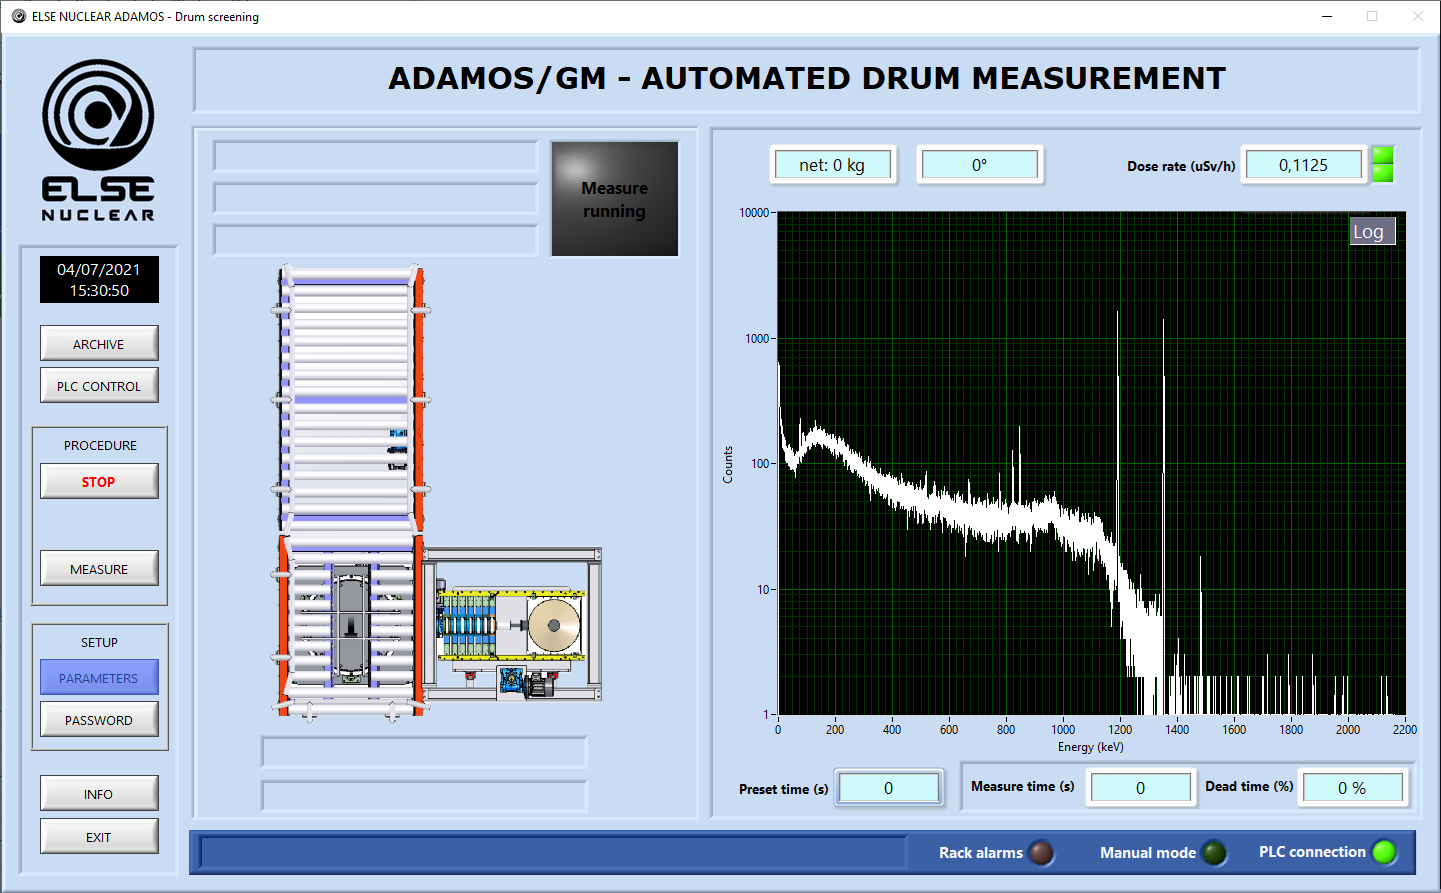
Task: Open the PASSWORD setup
Action: (x=99, y=720)
